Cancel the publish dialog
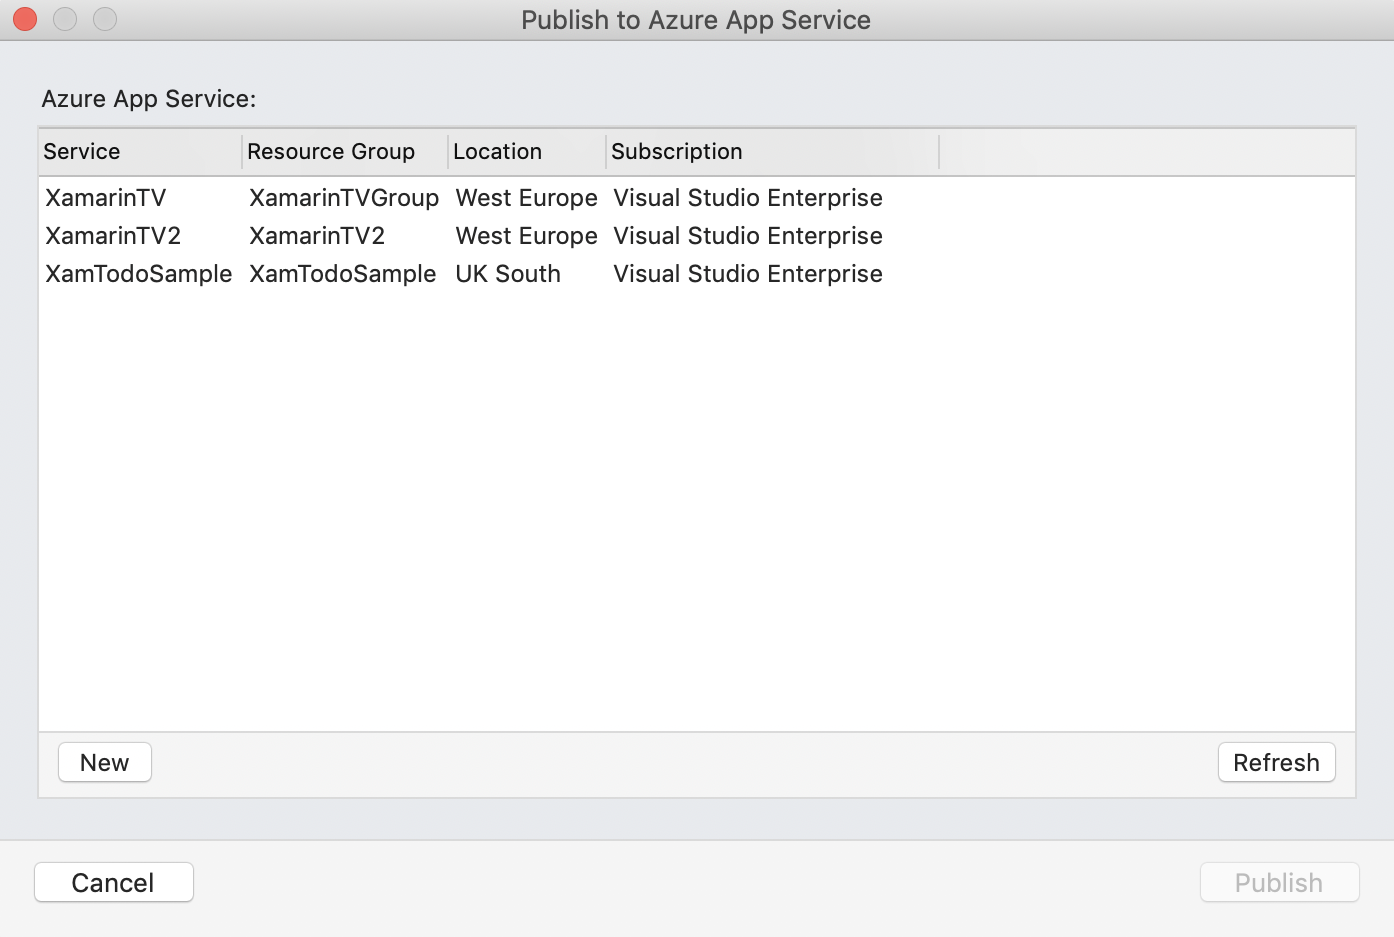Image resolution: width=1394 pixels, height=937 pixels. point(114,882)
